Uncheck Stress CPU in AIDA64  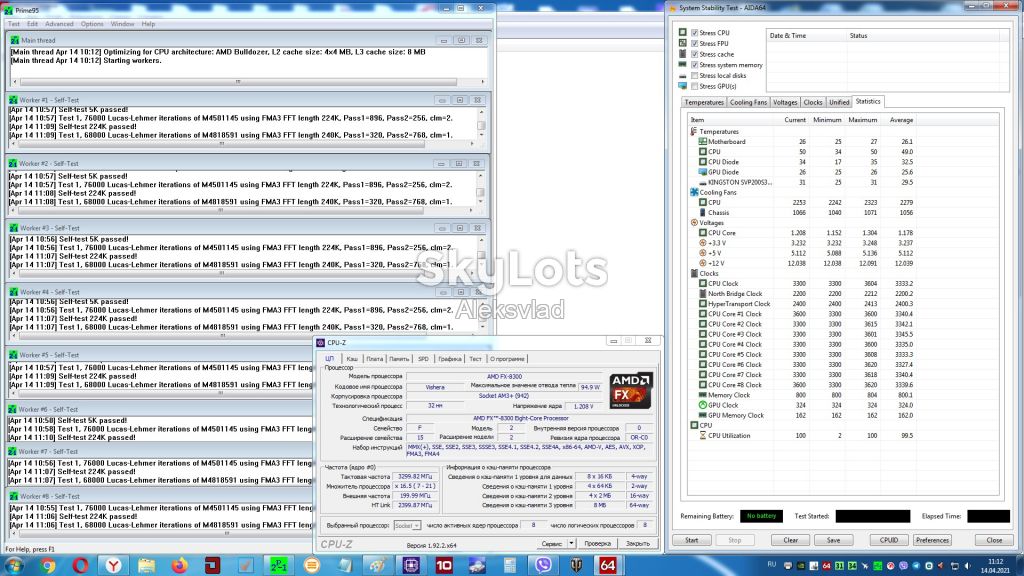pyautogui.click(x=694, y=33)
